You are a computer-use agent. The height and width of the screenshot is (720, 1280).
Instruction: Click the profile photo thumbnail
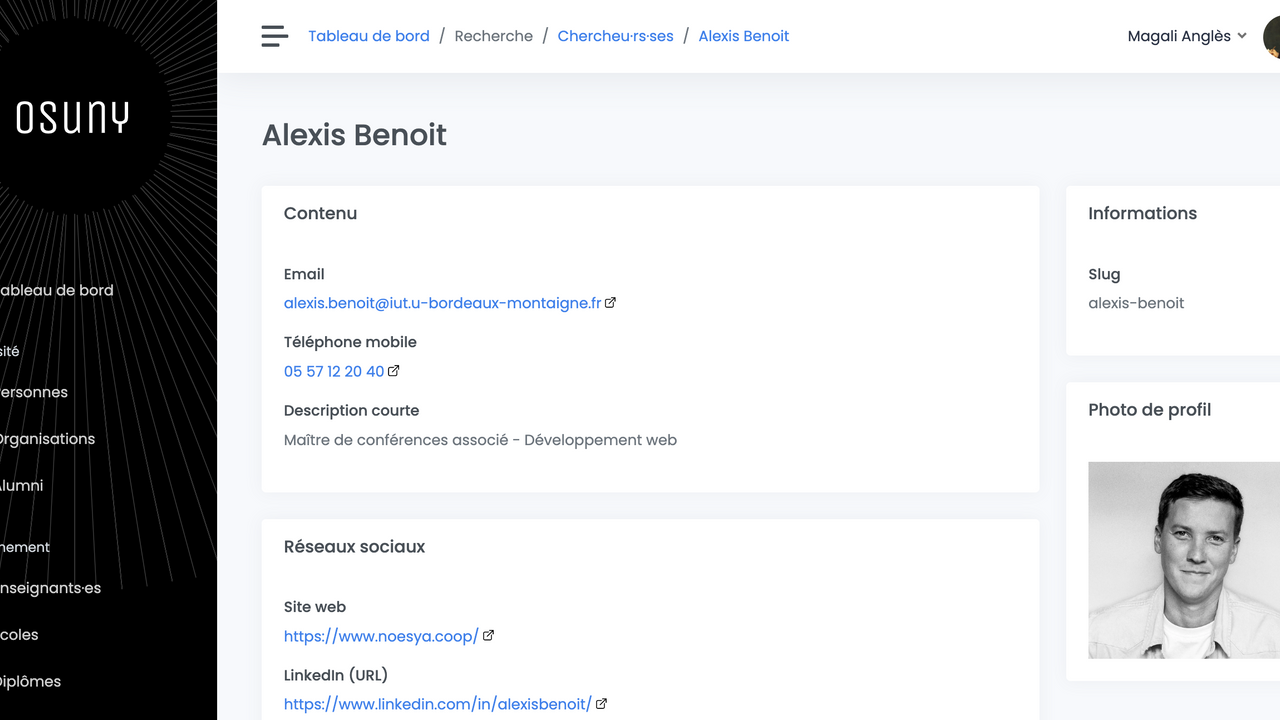(1183, 560)
